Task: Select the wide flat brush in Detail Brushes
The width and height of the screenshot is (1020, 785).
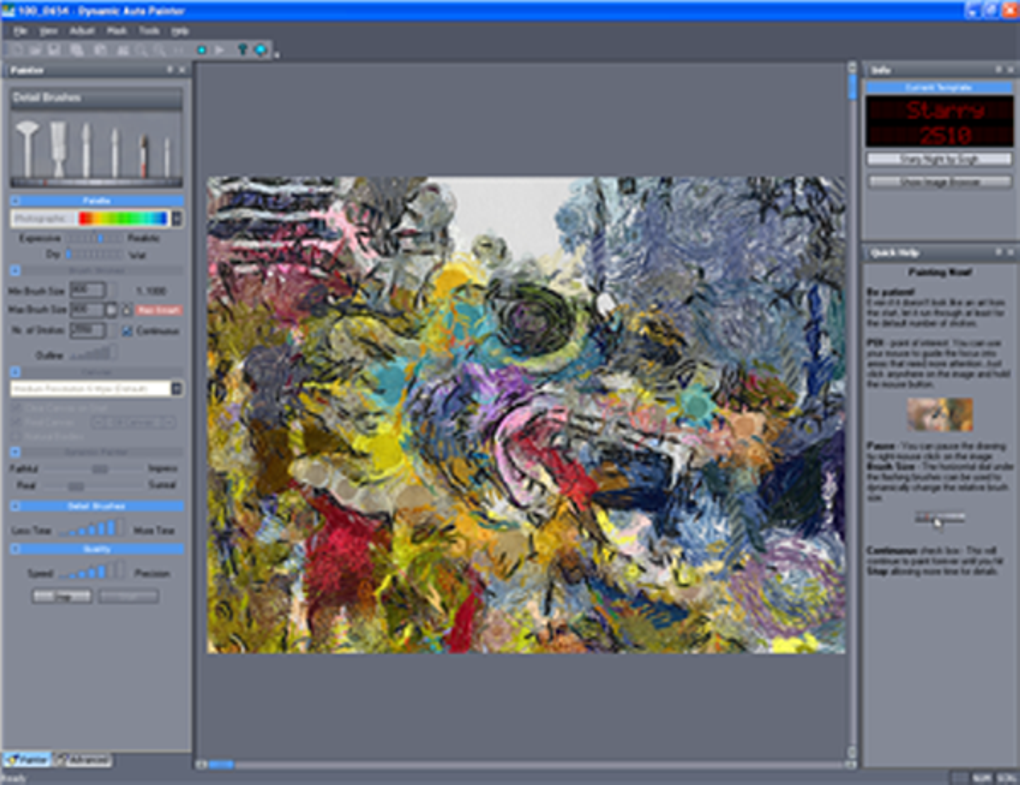Action: click(58, 148)
